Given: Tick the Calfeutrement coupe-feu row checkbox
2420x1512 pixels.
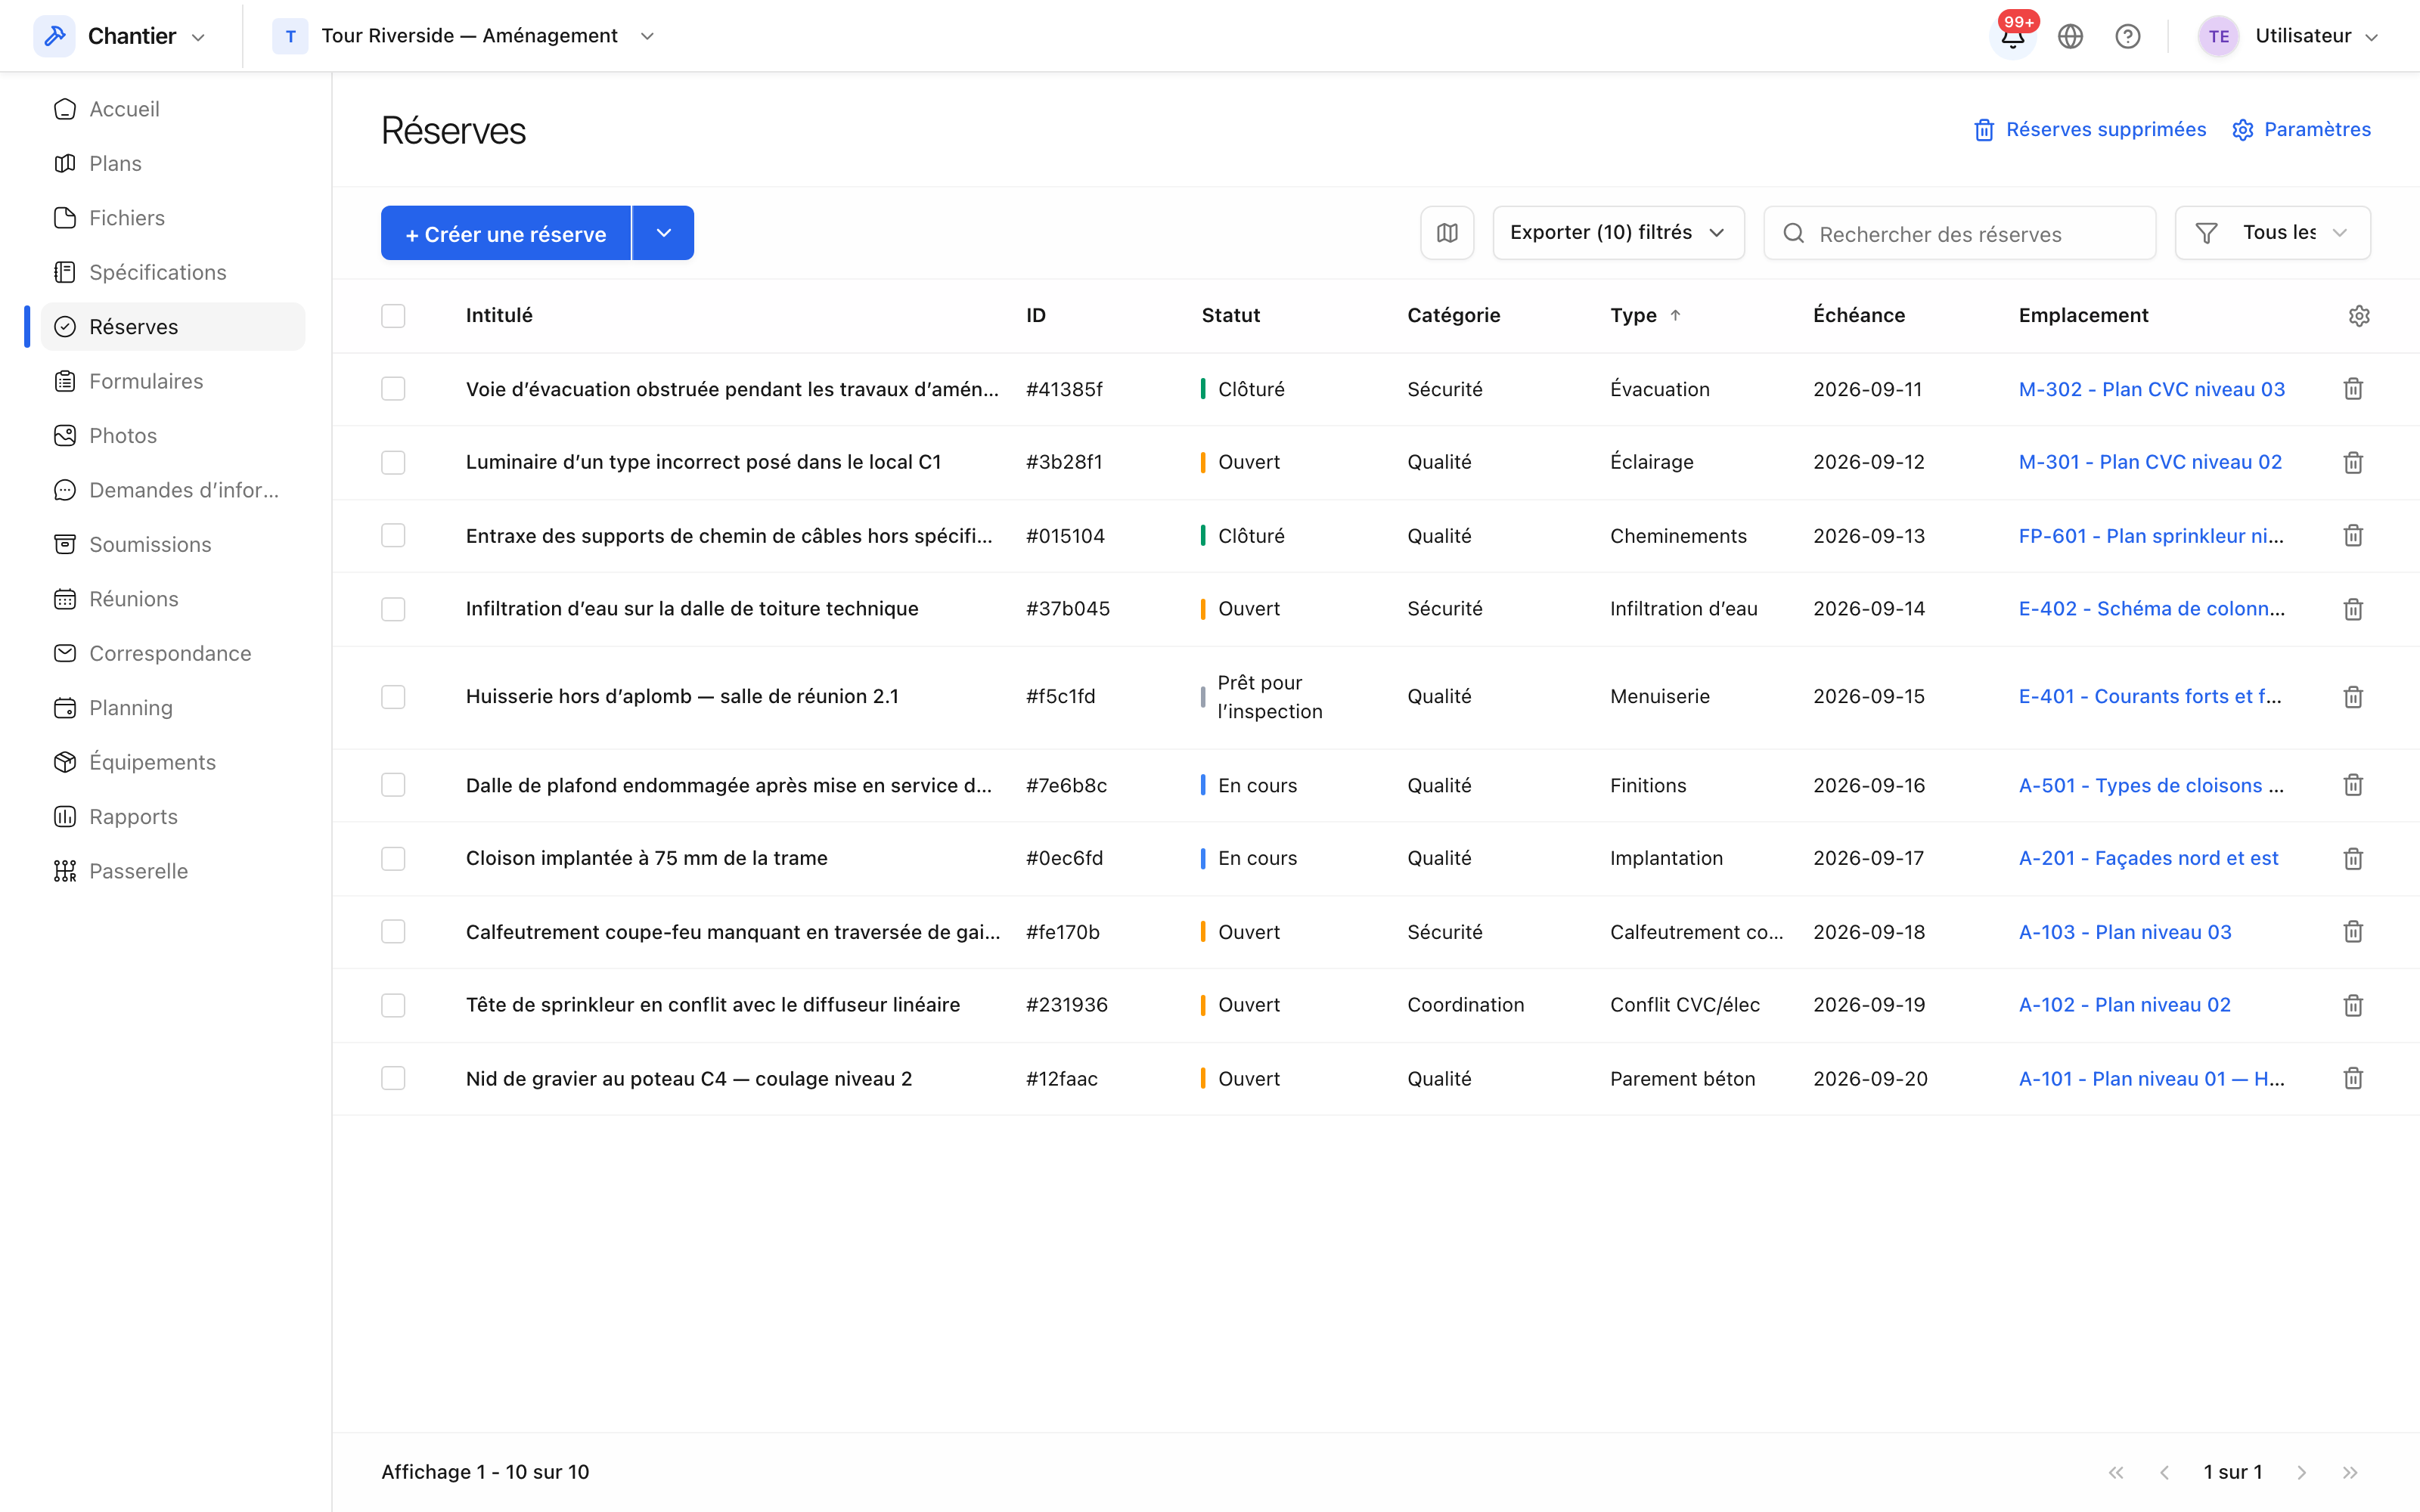Looking at the screenshot, I should tap(393, 932).
